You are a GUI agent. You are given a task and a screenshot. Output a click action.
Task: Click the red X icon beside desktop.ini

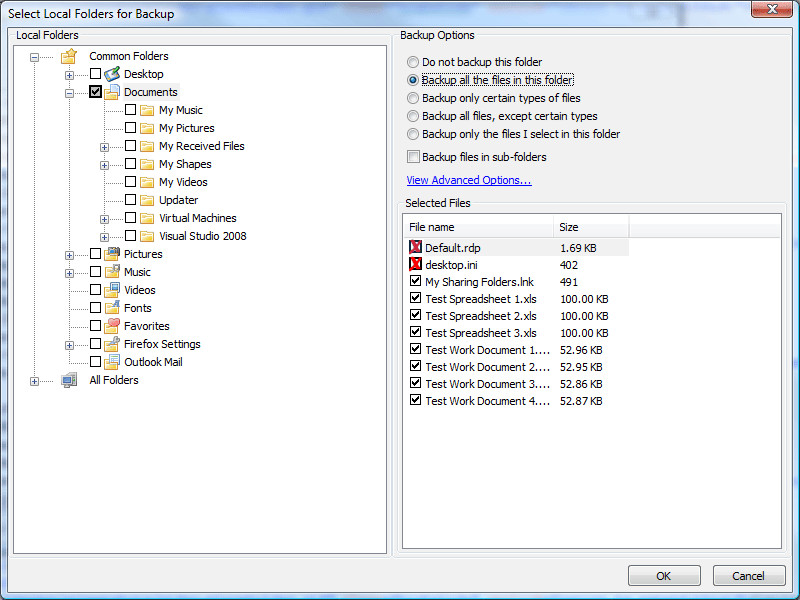click(x=415, y=264)
